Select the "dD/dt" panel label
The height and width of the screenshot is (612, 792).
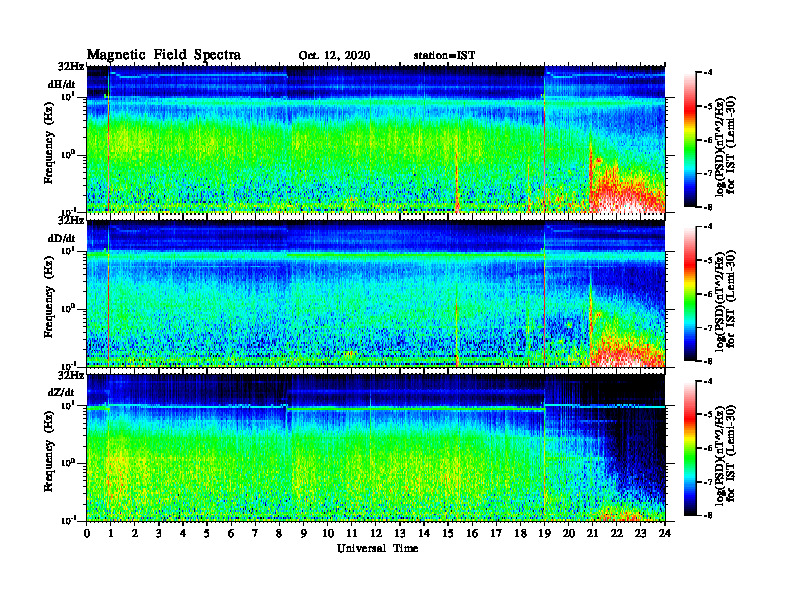(62, 238)
